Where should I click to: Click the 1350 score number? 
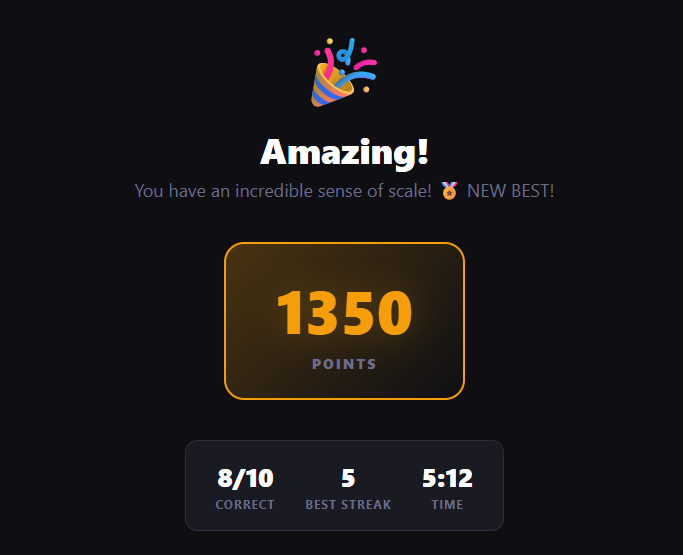pos(344,313)
